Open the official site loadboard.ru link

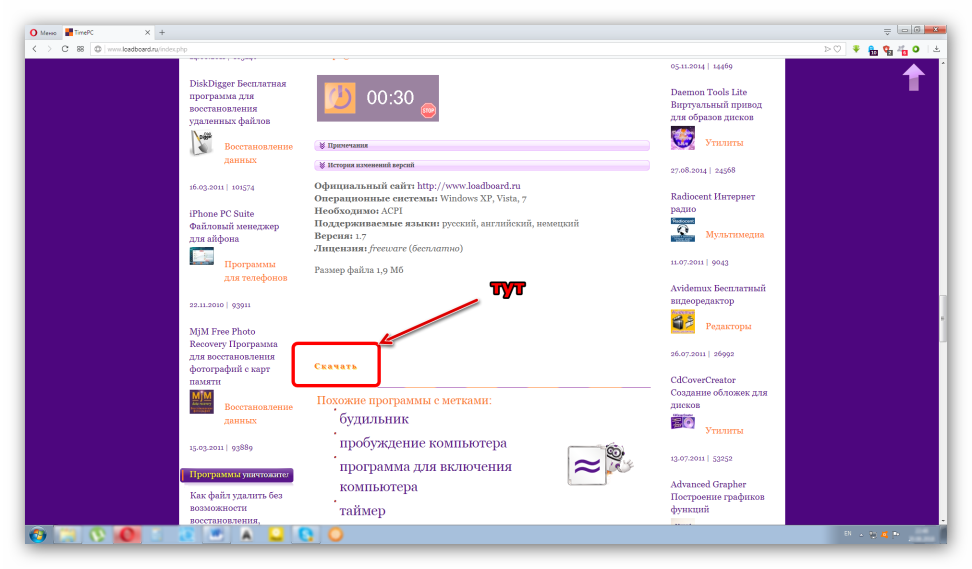pos(468,186)
